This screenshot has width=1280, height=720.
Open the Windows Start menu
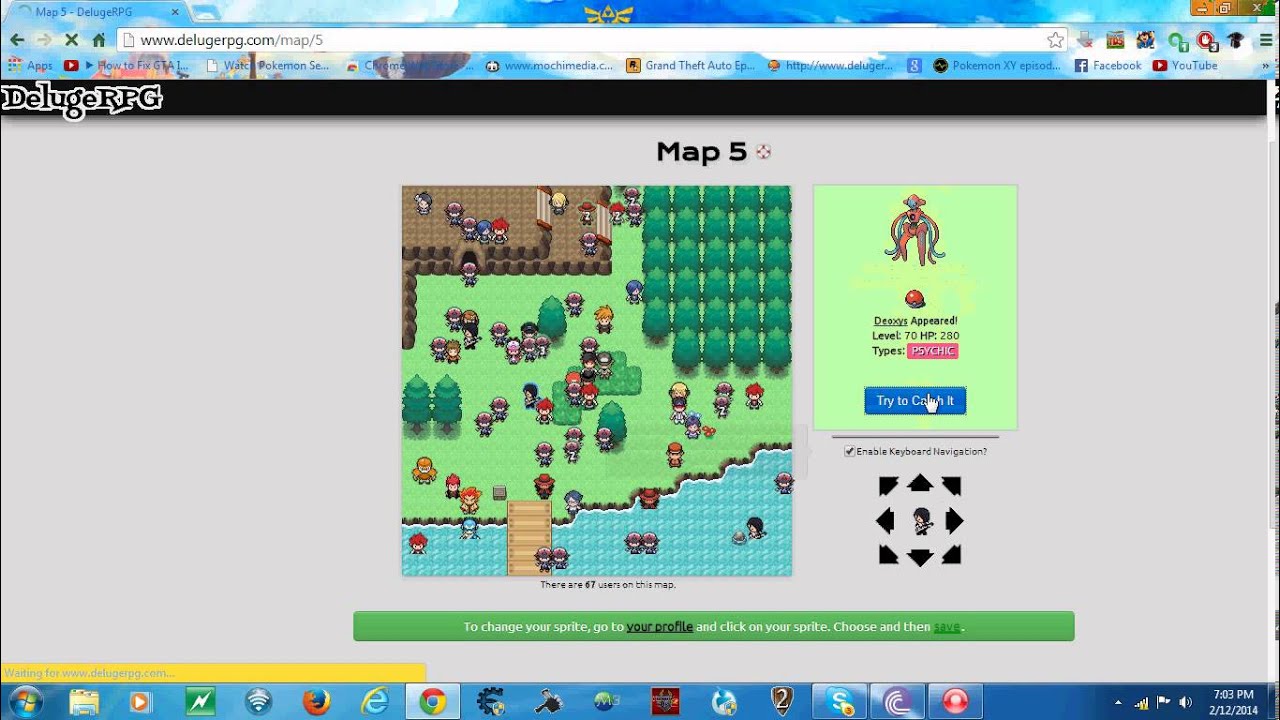[x=24, y=701]
